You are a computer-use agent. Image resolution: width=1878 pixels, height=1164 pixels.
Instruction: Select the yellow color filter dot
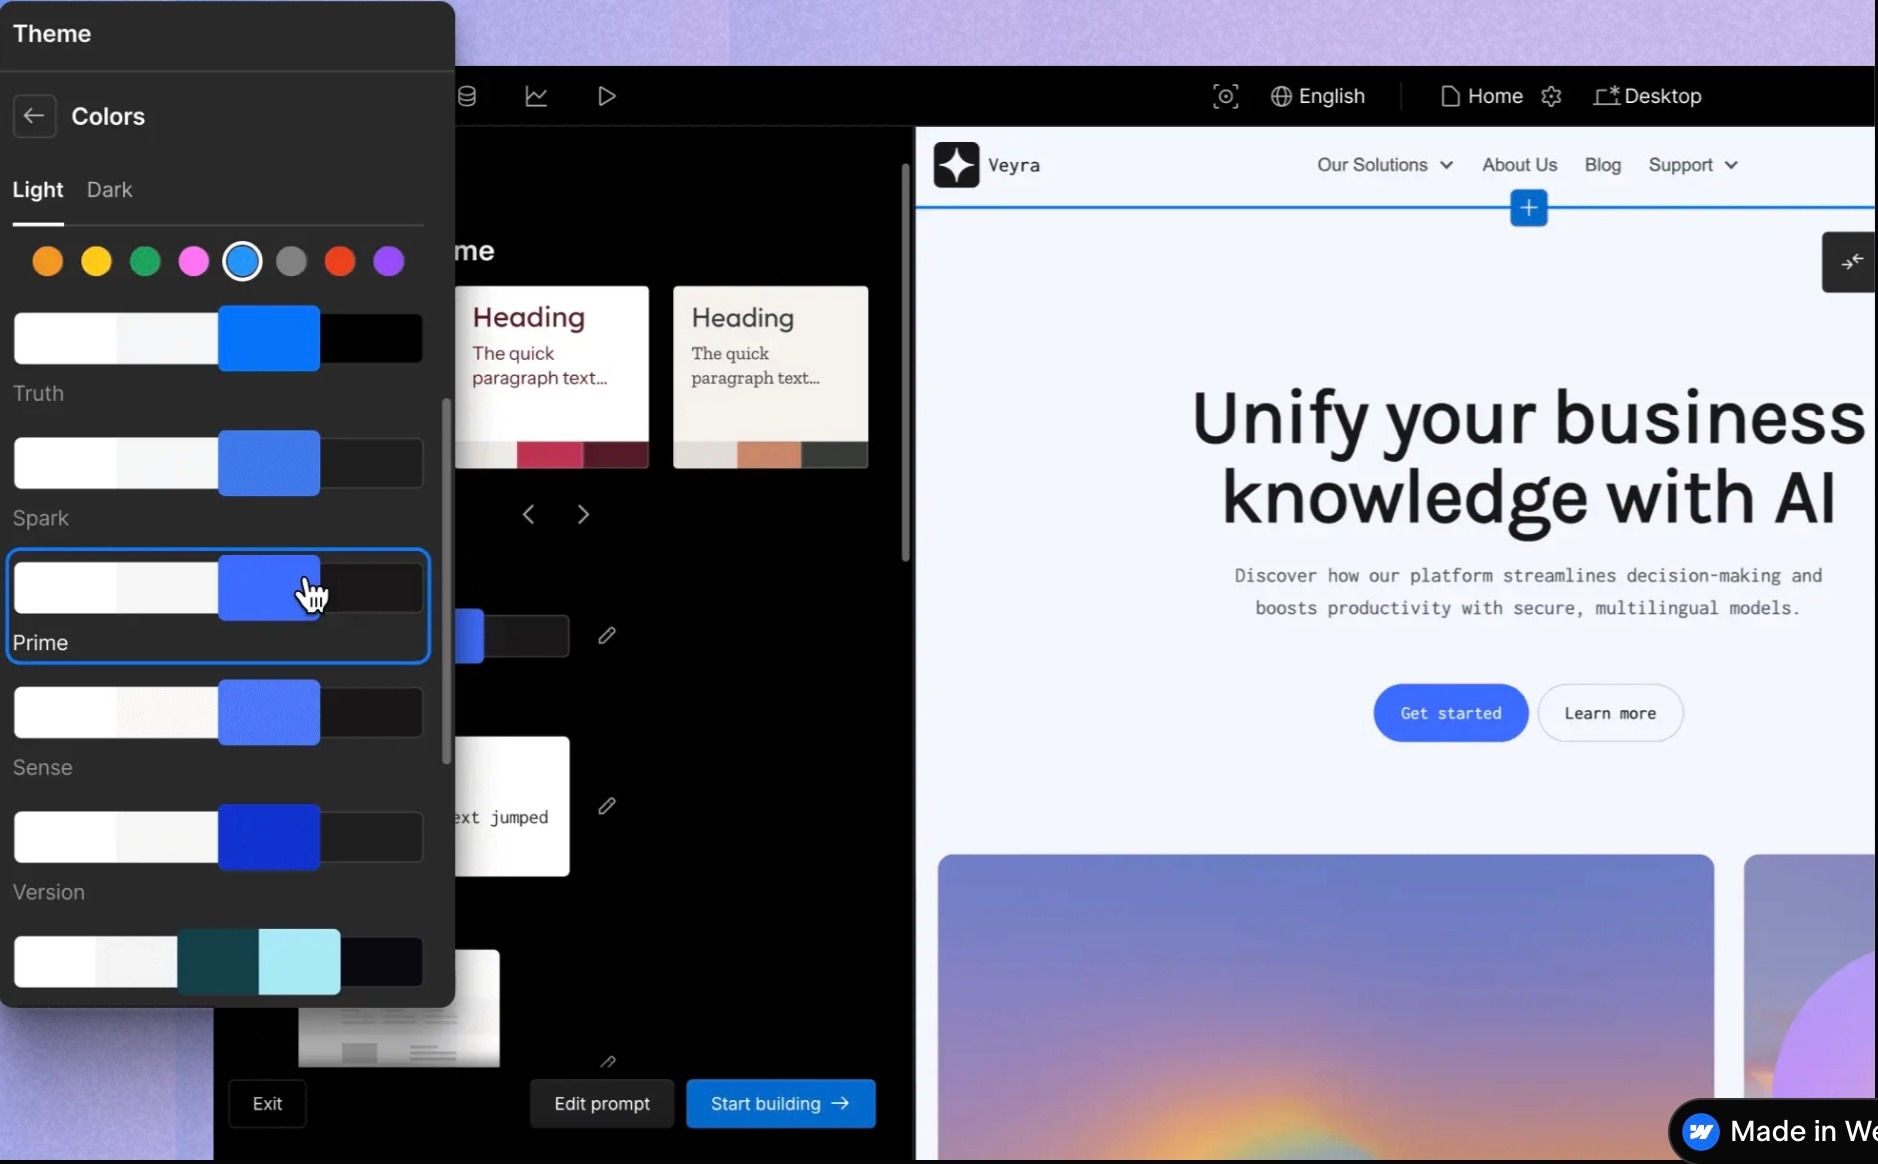[96, 261]
